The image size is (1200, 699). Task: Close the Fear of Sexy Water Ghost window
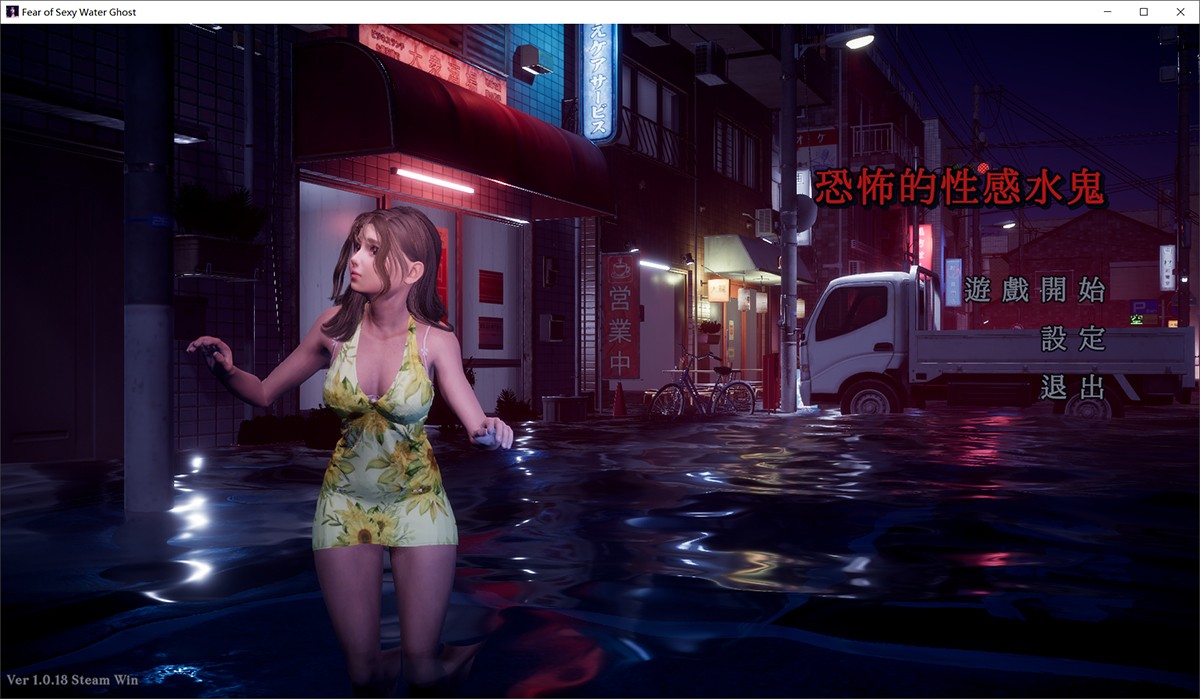point(1180,12)
